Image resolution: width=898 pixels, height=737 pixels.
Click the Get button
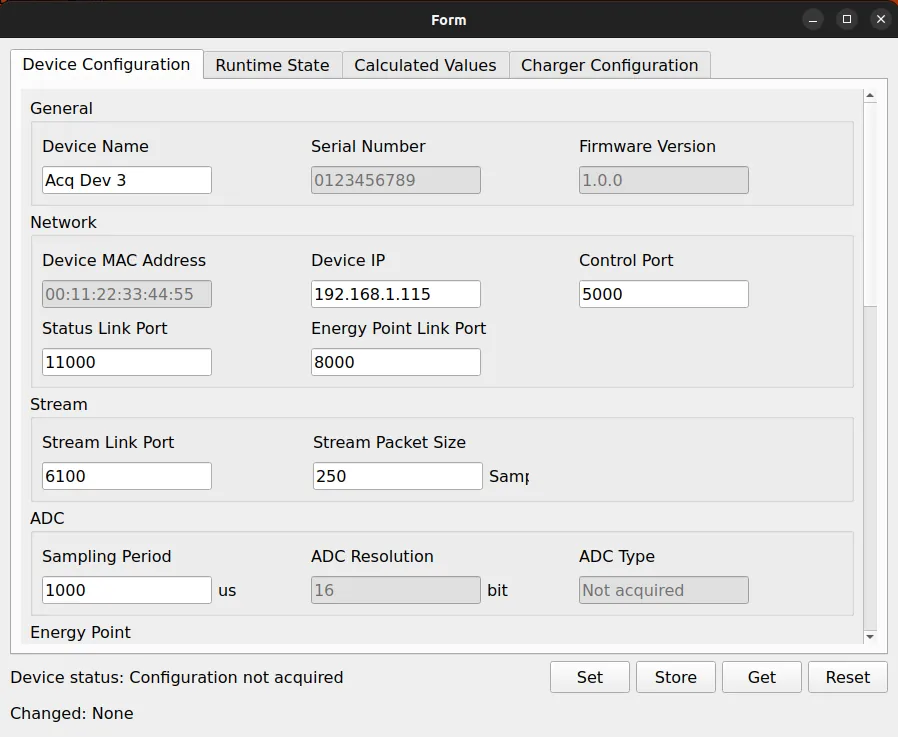(x=762, y=677)
